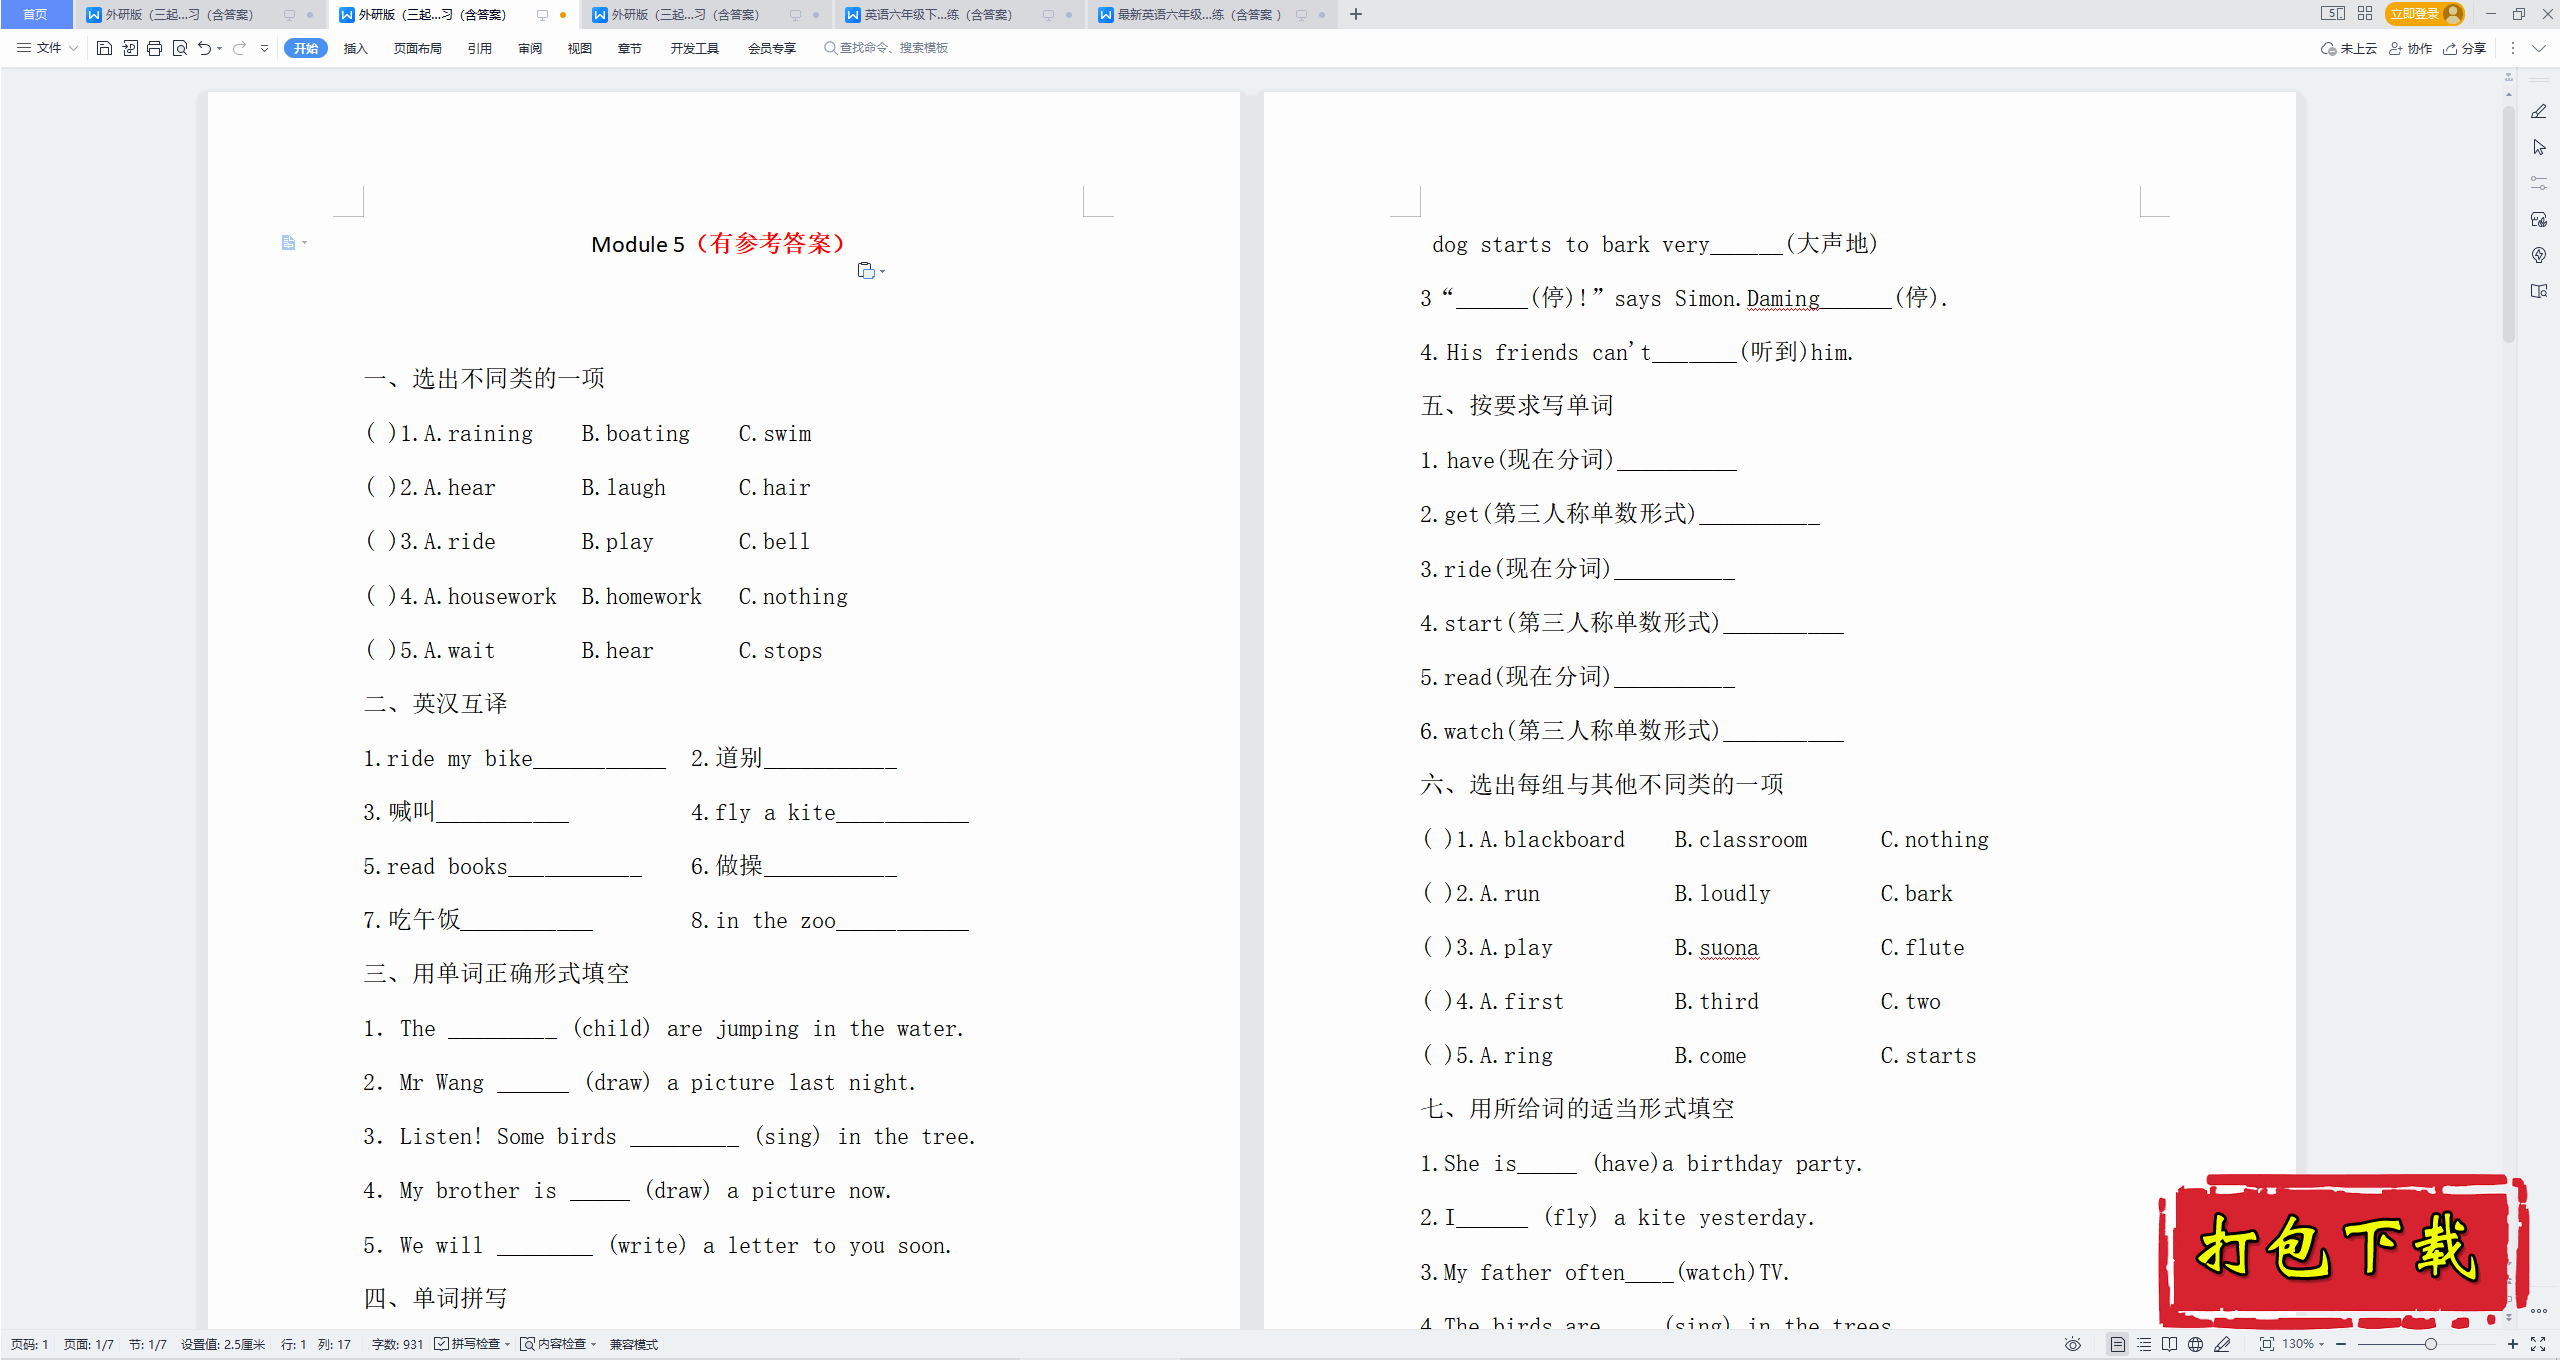
Task: Click the paste options icon near title
Action: (x=866, y=271)
